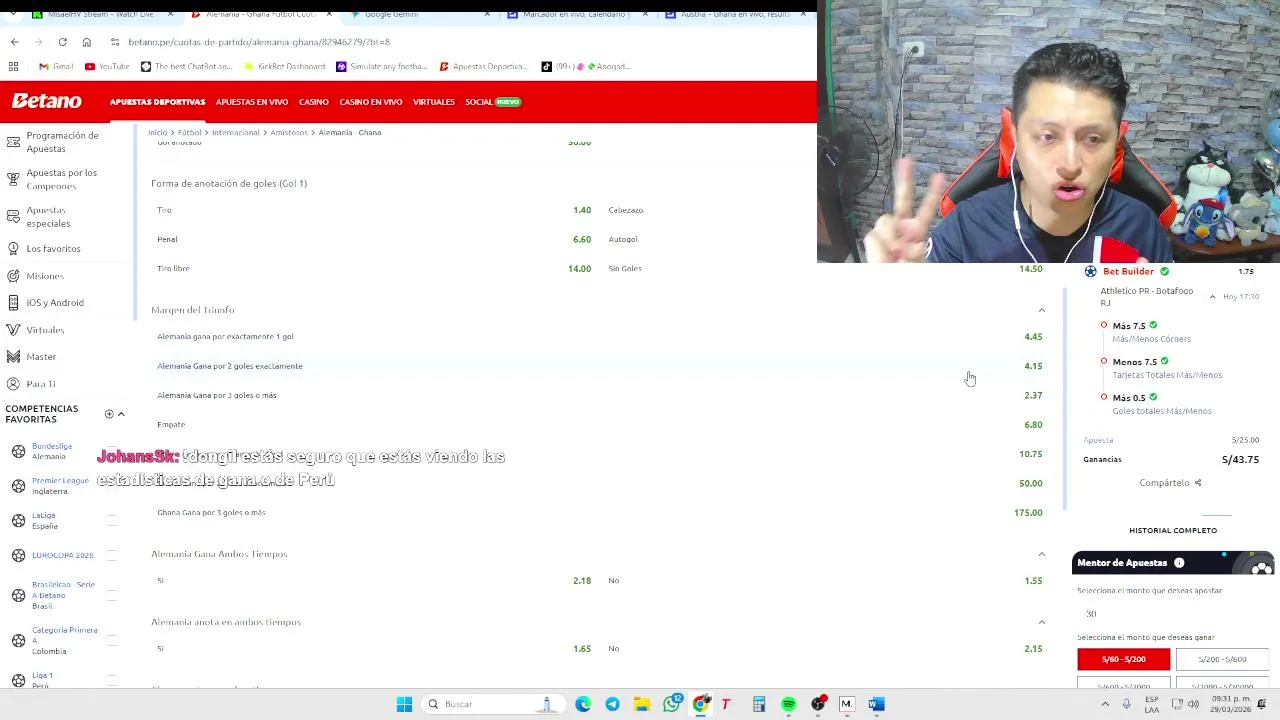Select Alemania gana por exactamente 1 gol
Viewport: 1280px width, 720px height.
tap(599, 337)
